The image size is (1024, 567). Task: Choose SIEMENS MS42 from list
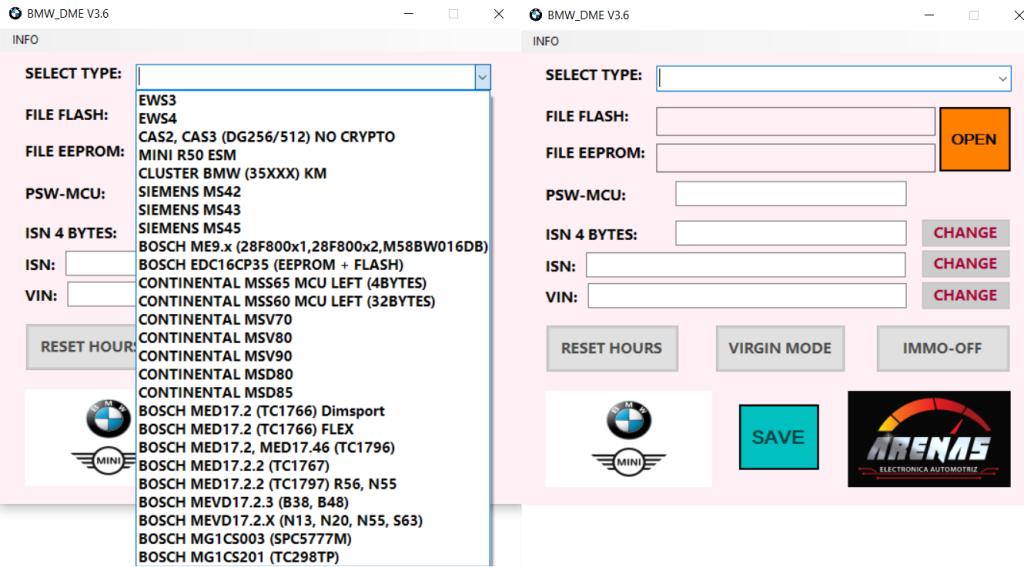pyautogui.click(x=313, y=191)
